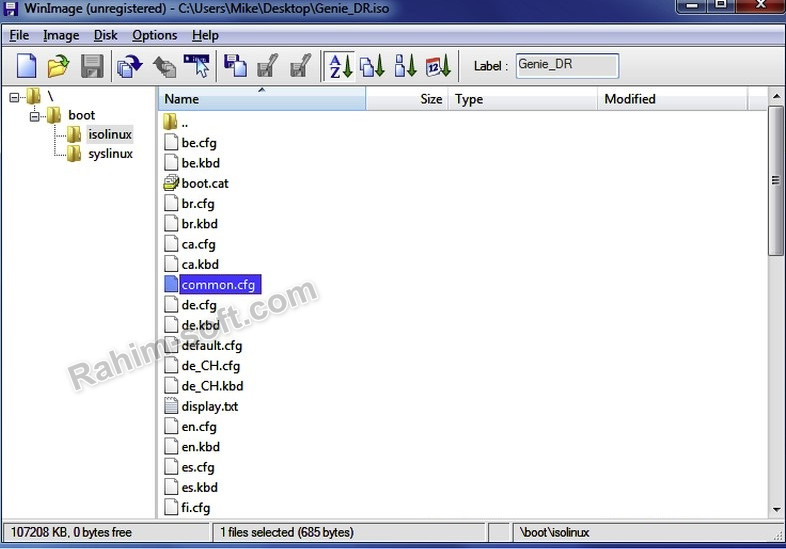Screen dimensions: 786x549
Task: Sort files by size icon
Action: tap(406, 66)
